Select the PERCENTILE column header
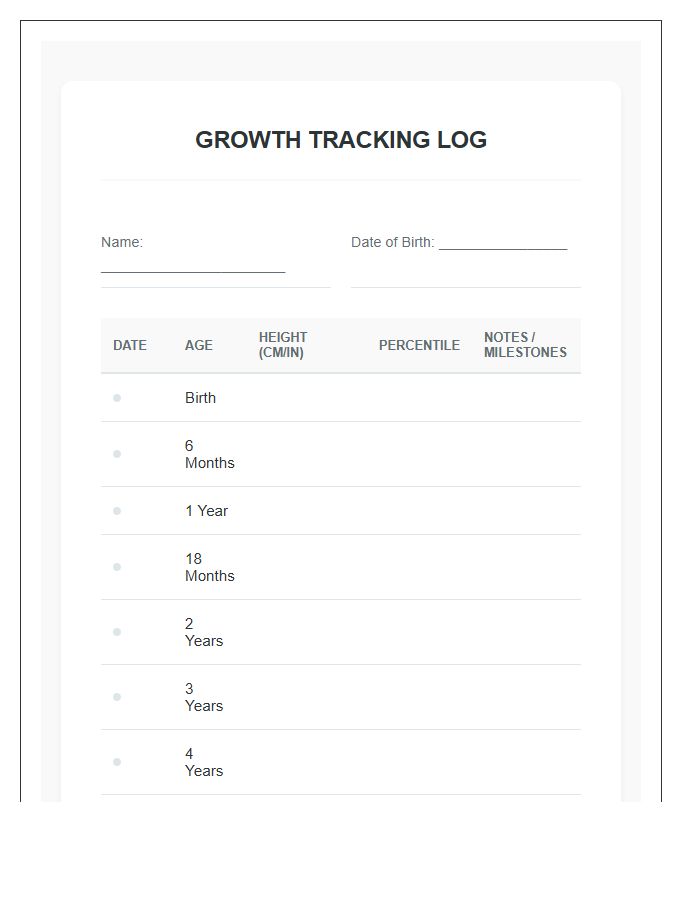 [419, 345]
